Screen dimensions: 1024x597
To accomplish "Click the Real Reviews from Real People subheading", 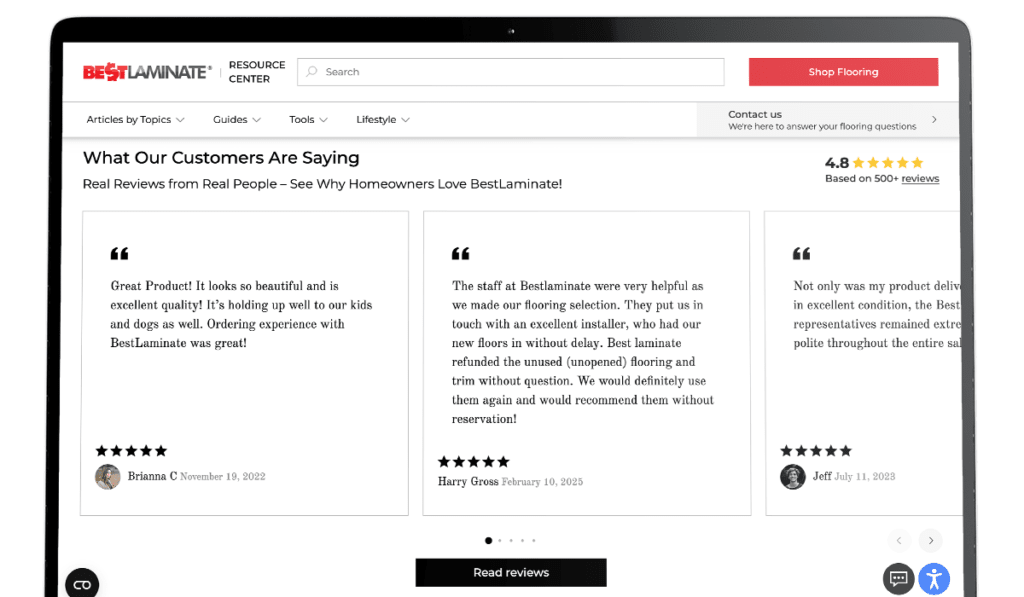I will (x=322, y=184).
